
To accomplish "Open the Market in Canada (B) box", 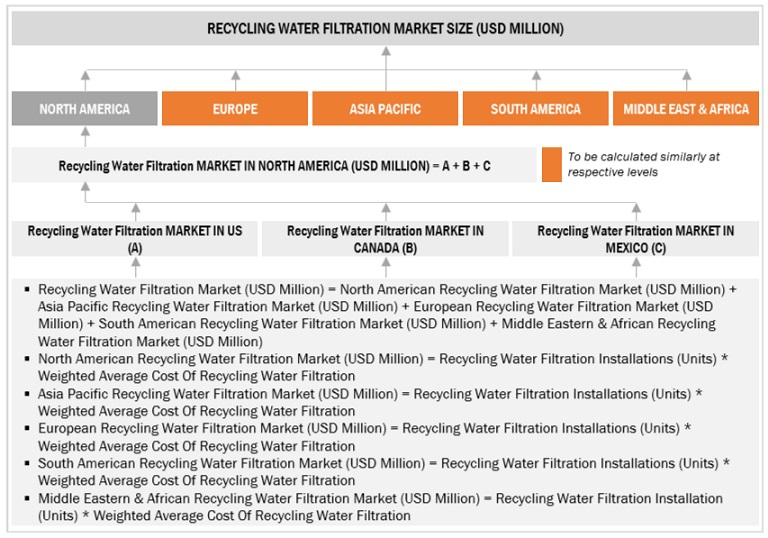I will 385,238.
